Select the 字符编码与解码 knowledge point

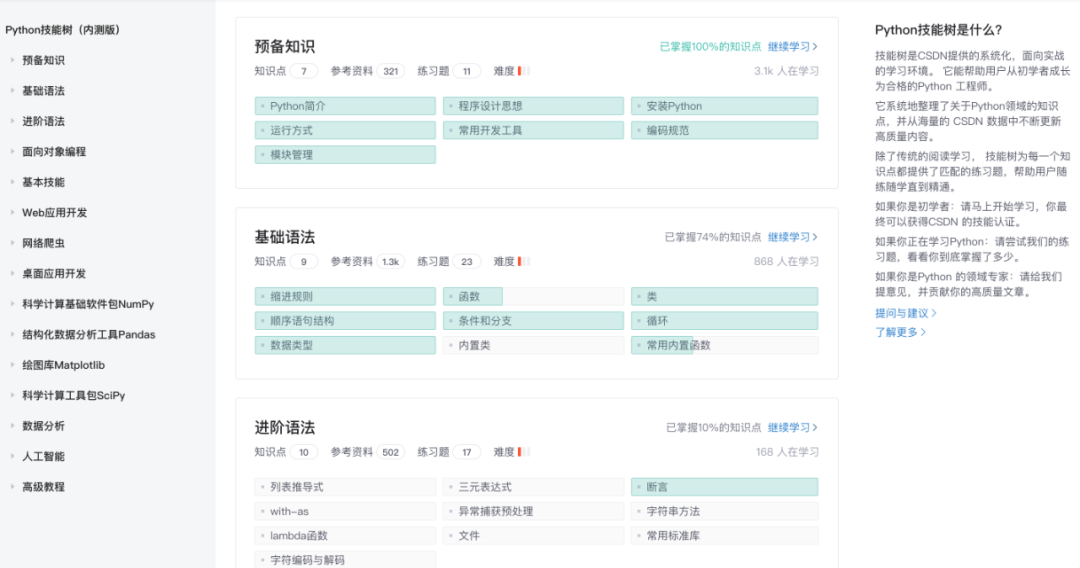tap(345, 560)
